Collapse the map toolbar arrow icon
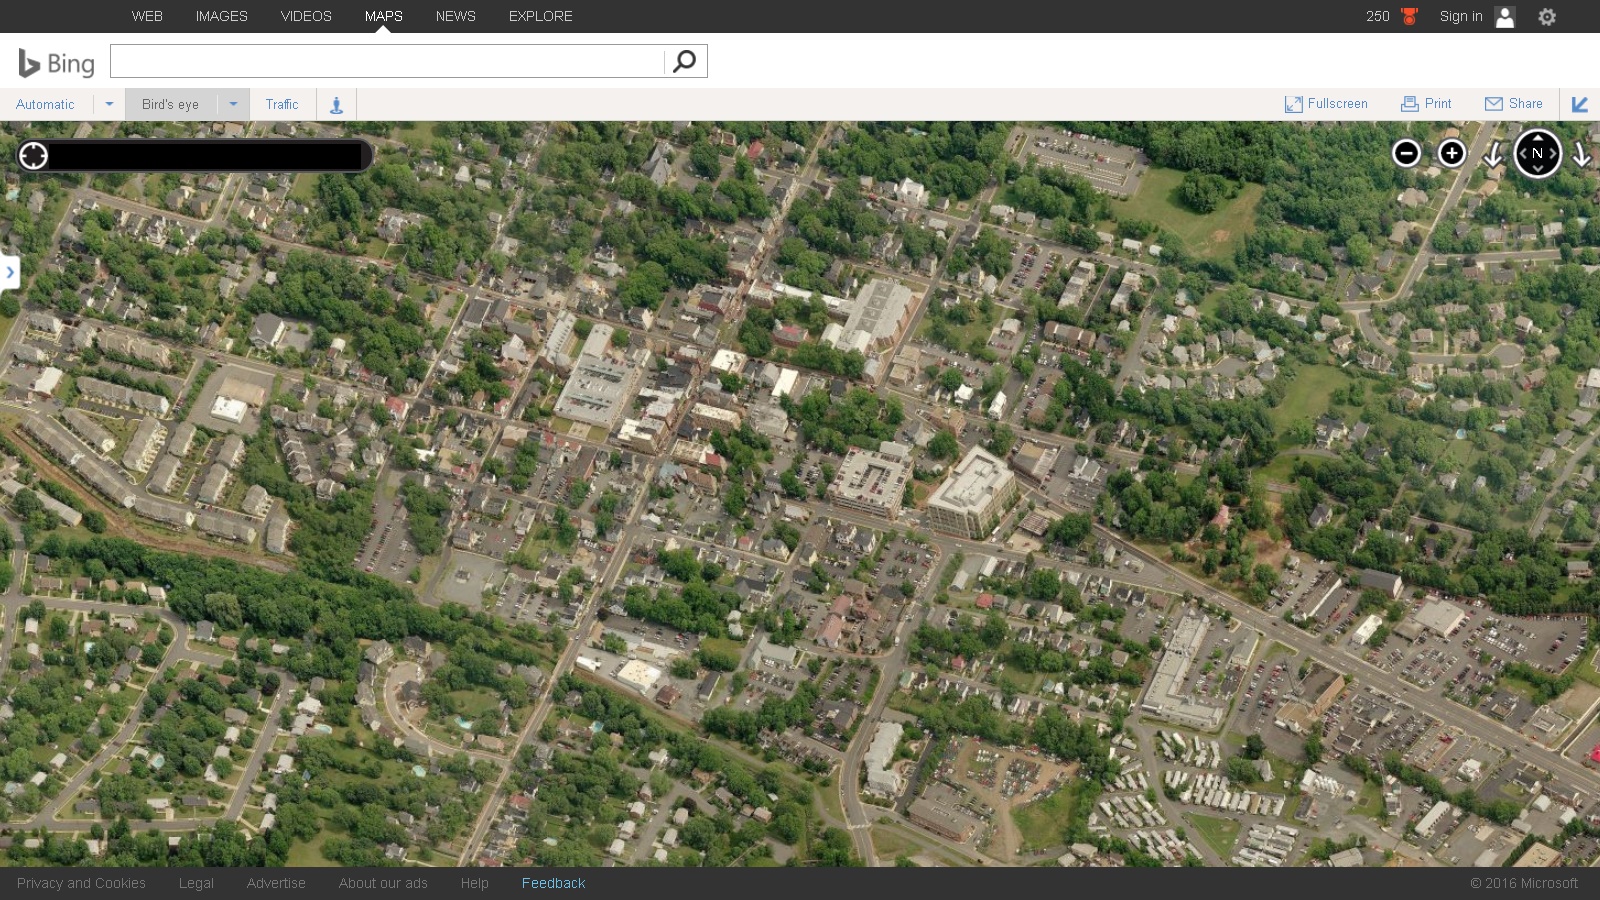The width and height of the screenshot is (1600, 900). point(1580,104)
